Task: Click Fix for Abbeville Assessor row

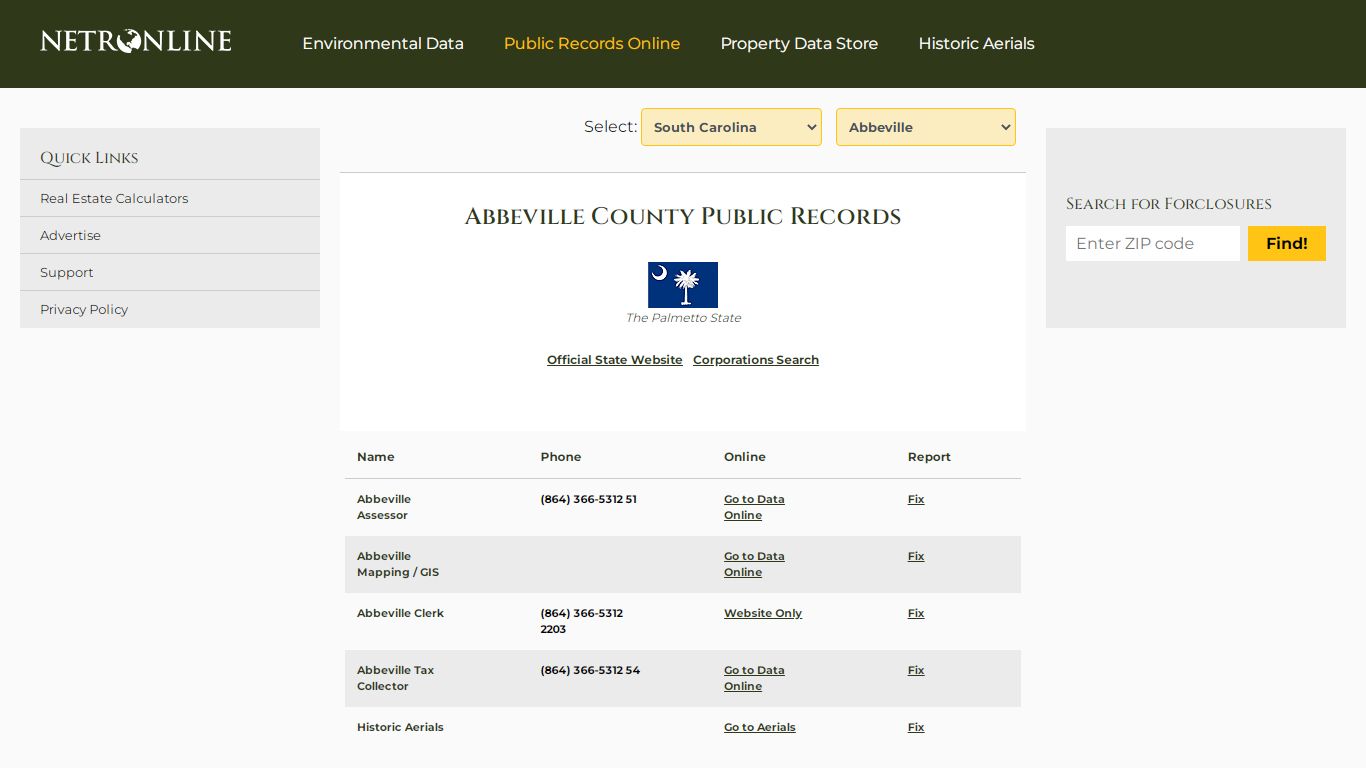Action: (916, 499)
